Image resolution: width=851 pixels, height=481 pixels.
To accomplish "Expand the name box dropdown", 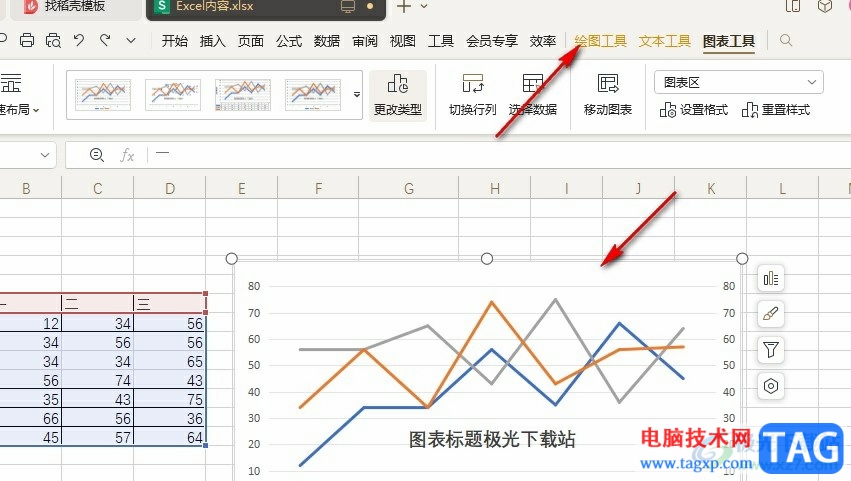I will coord(45,155).
